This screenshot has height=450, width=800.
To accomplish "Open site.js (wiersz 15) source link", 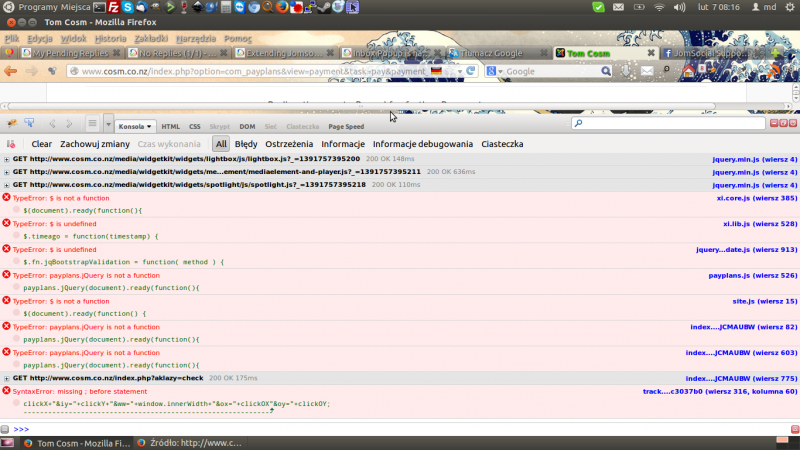I will click(x=765, y=301).
